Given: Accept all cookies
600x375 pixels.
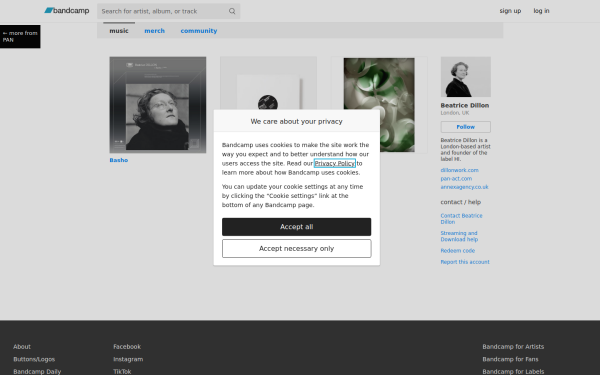Looking at the screenshot, I should coord(296,227).
